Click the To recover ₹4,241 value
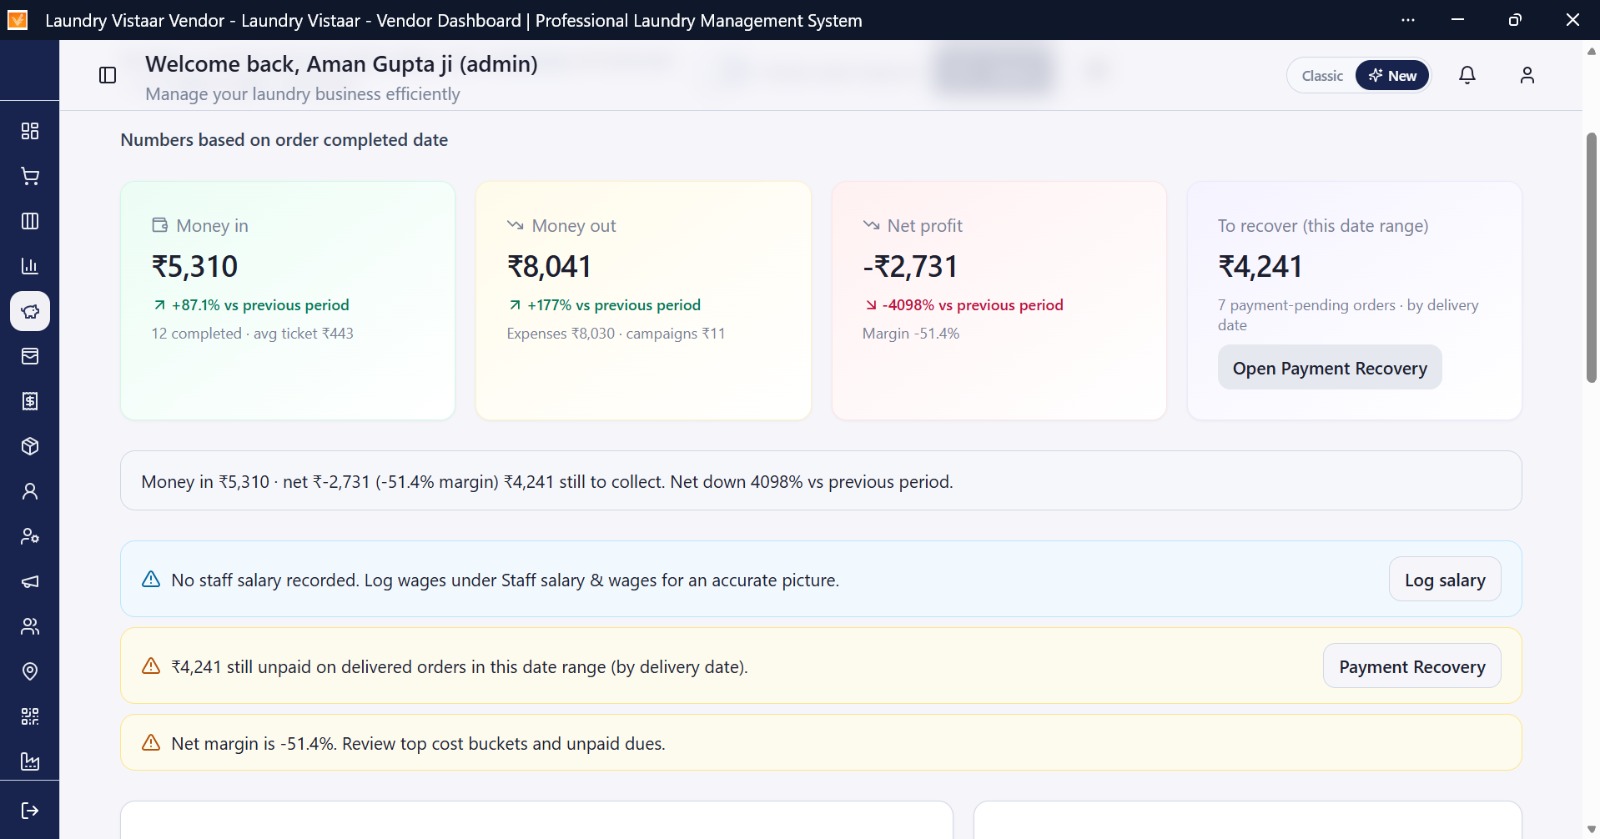This screenshot has width=1600, height=839. 1260,267
